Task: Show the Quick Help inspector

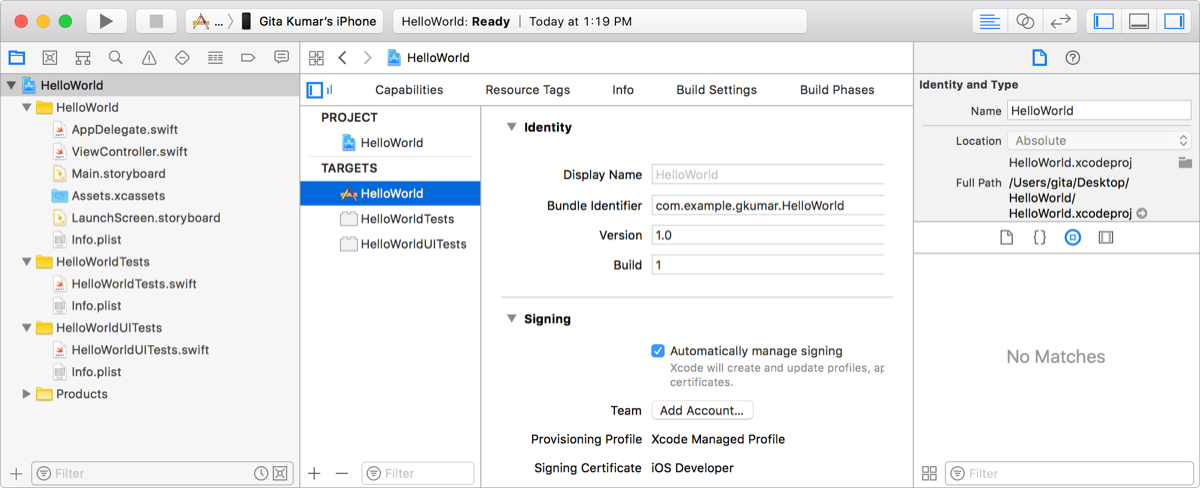Action: pos(1072,58)
